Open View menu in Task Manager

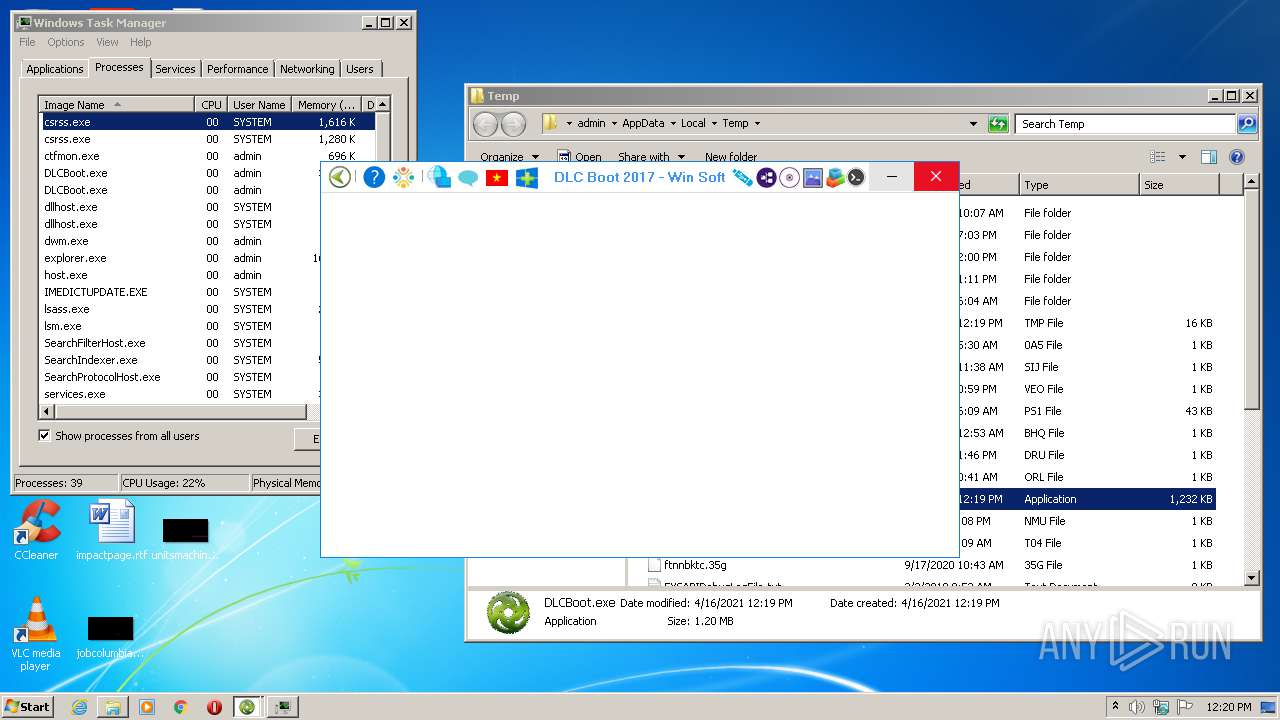[x=107, y=42]
